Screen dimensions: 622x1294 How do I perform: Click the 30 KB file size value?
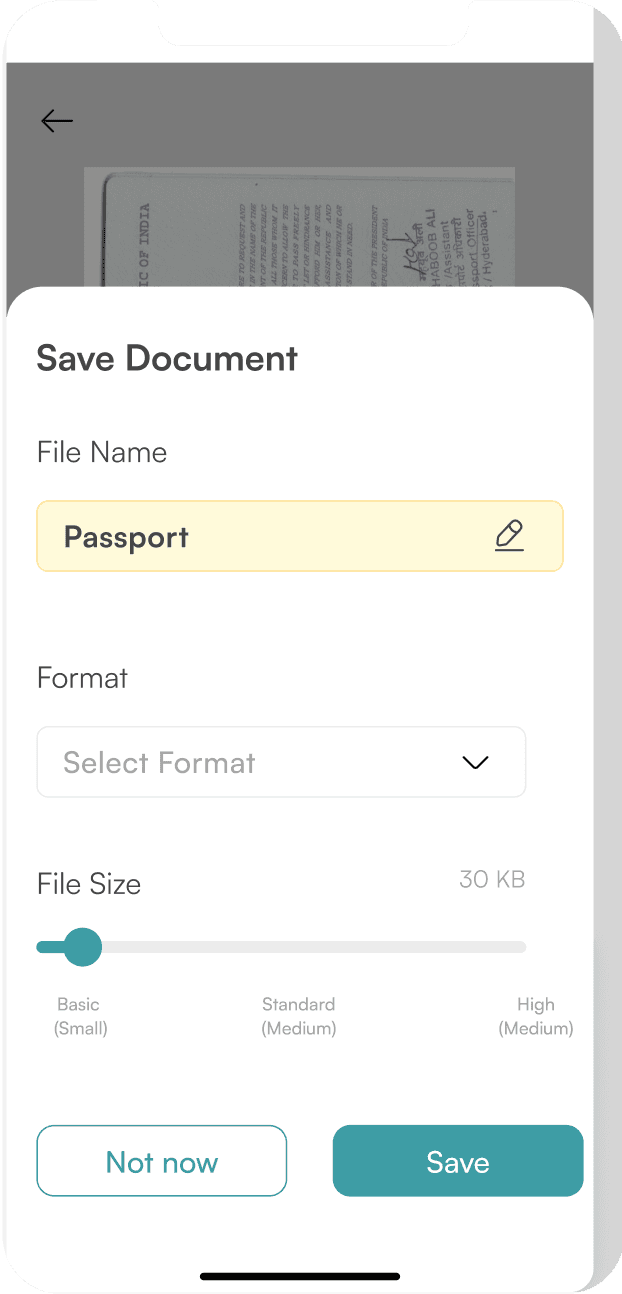[x=492, y=880]
